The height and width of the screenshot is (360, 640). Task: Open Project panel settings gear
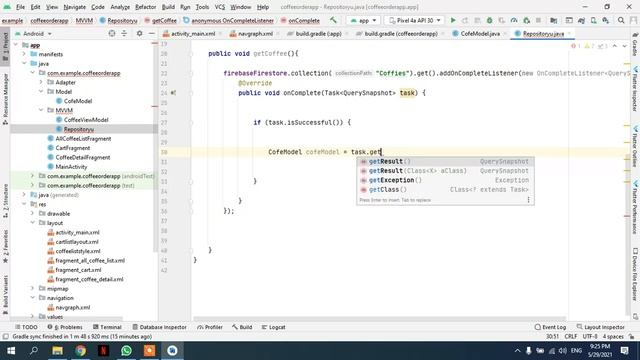pyautogui.click(x=139, y=33)
